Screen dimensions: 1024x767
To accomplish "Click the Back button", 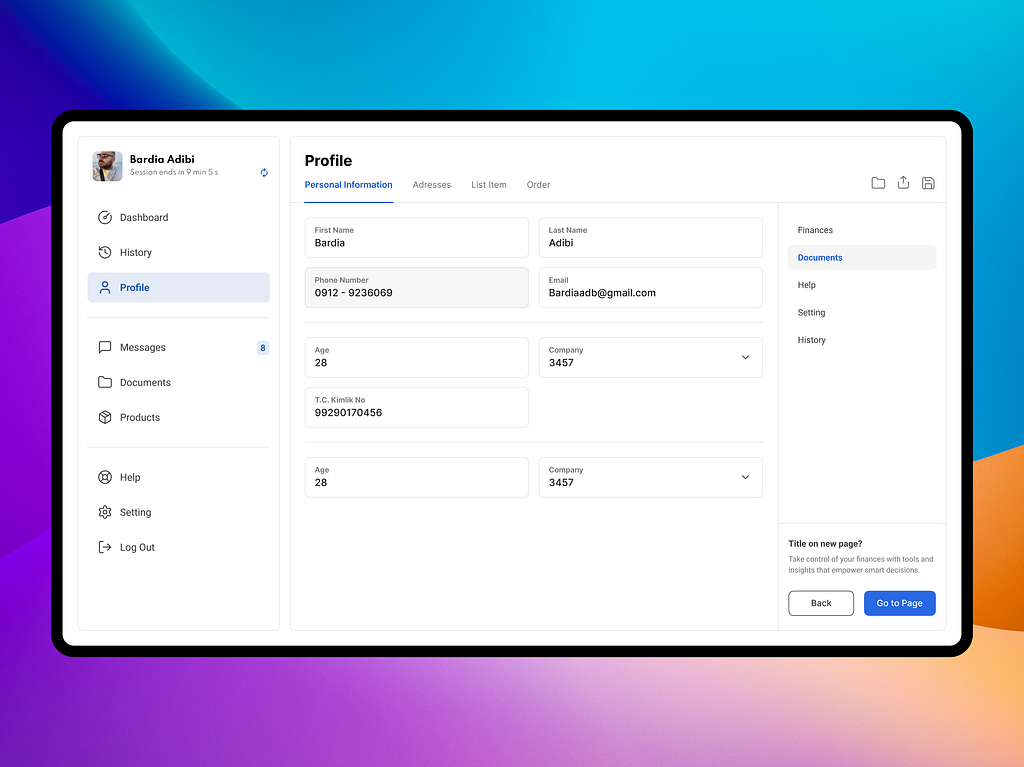I will [x=821, y=603].
